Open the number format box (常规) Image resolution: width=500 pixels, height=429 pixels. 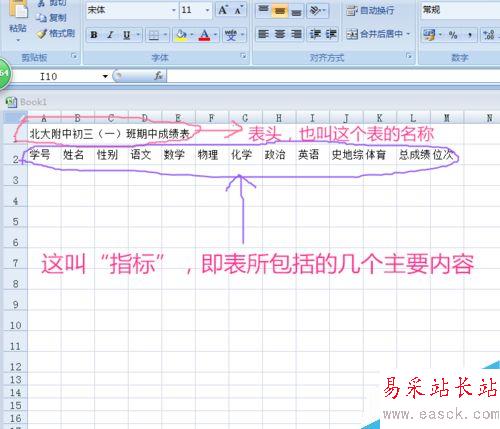pyautogui.click(x=460, y=10)
